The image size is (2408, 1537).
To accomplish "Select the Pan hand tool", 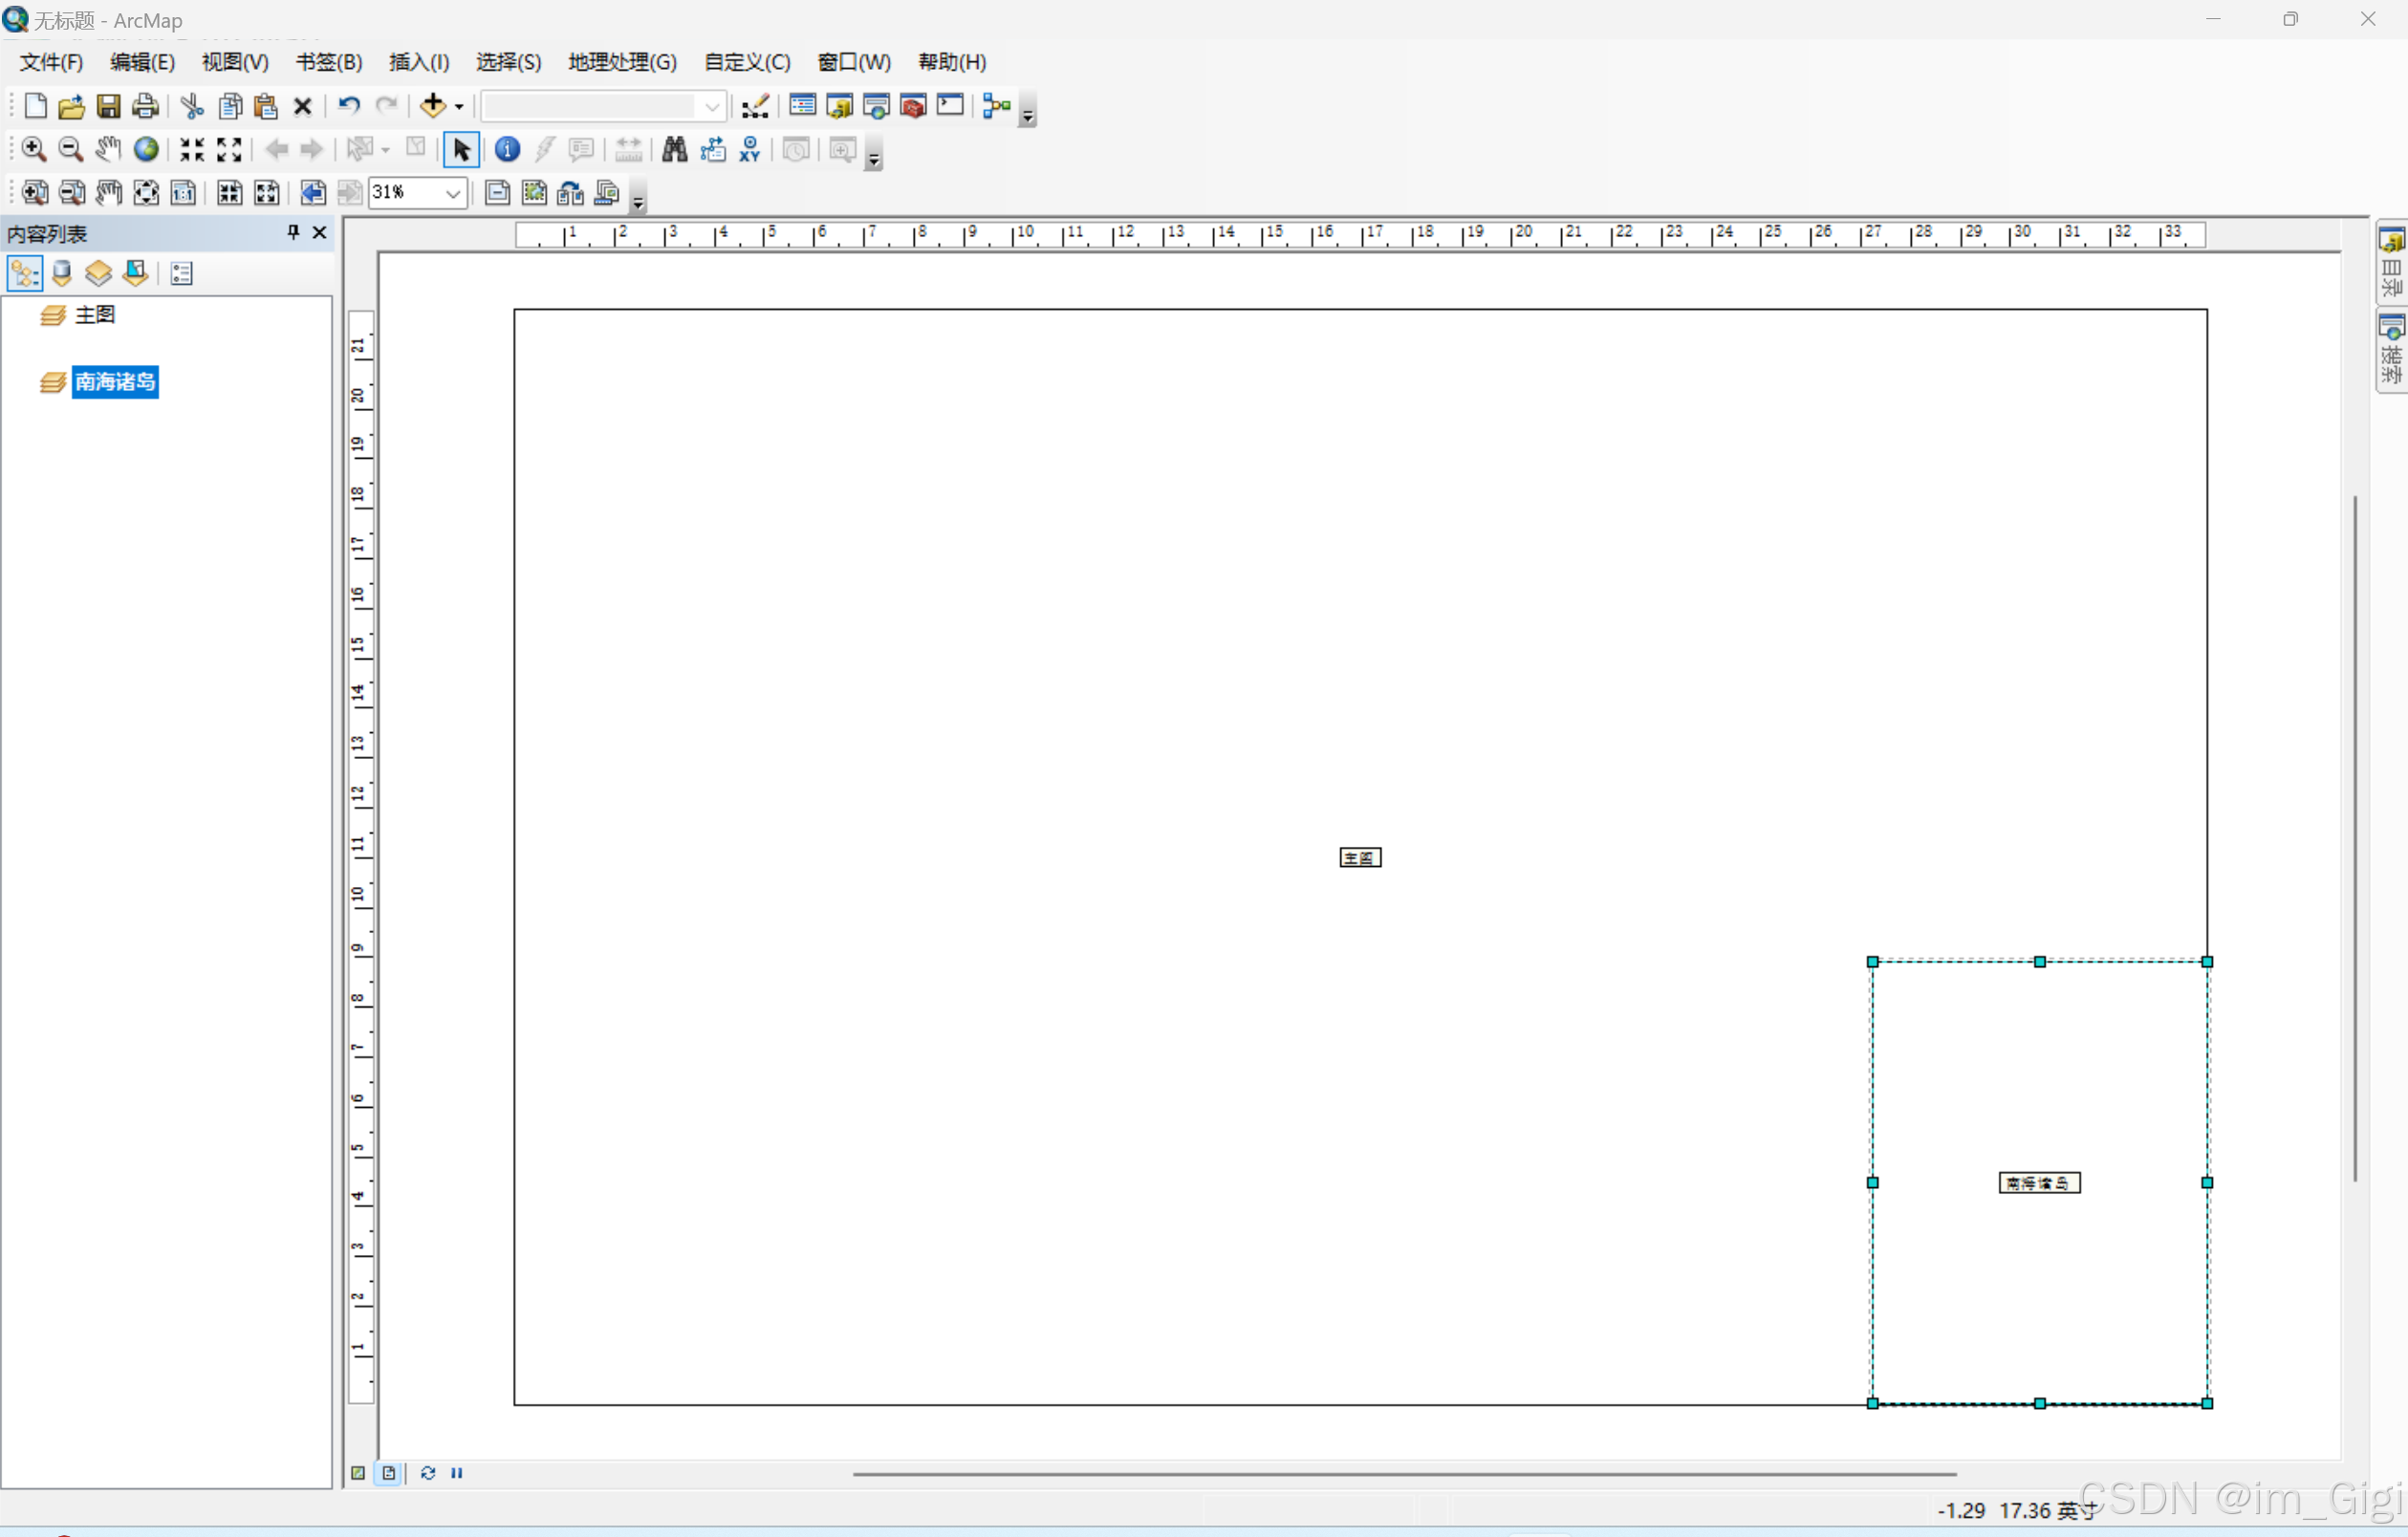I will pos(108,149).
